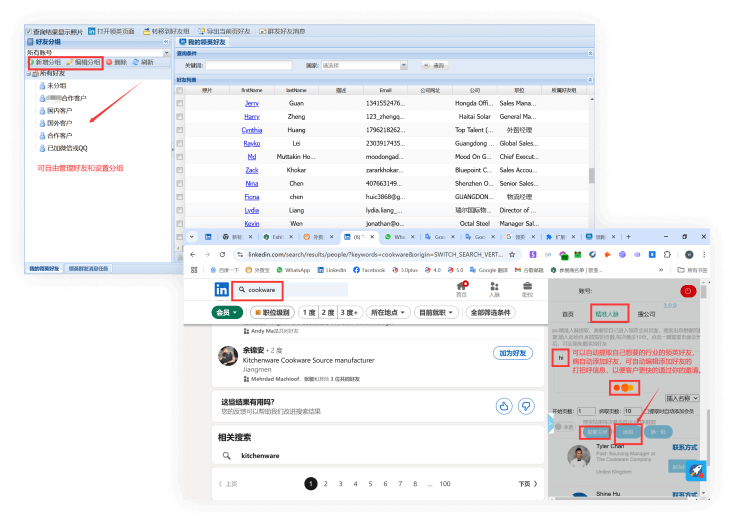The height and width of the screenshot is (524, 734).
Task: Click the 查询 search button
Action: [434, 66]
